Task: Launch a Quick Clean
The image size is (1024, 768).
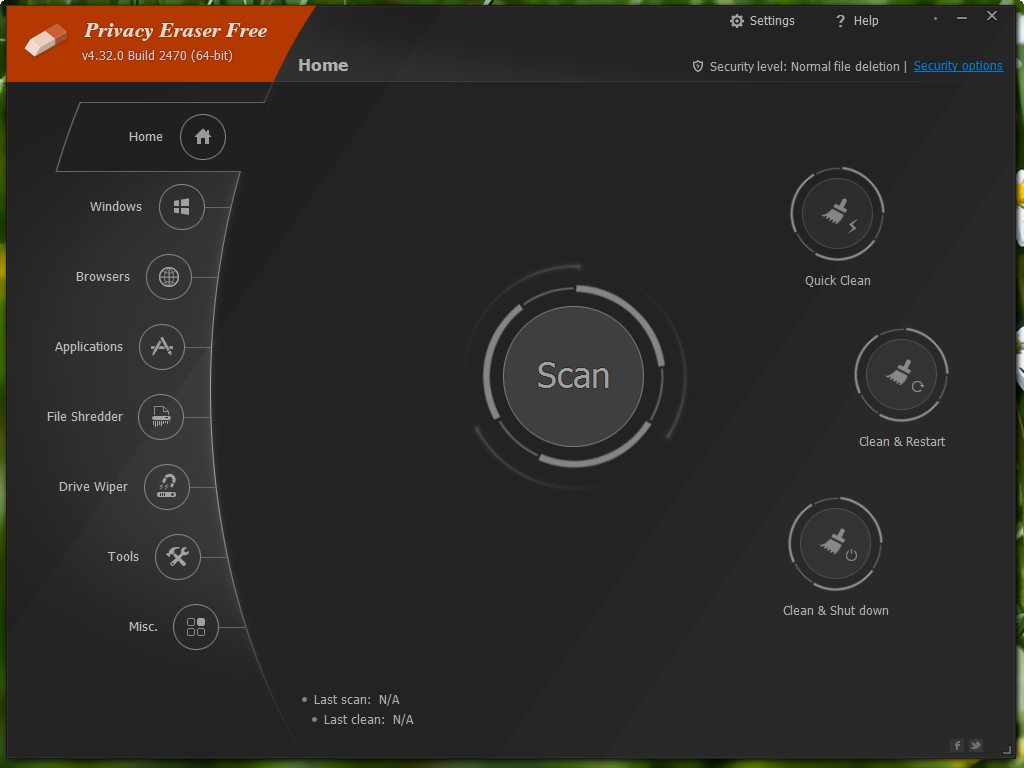Action: (837, 213)
